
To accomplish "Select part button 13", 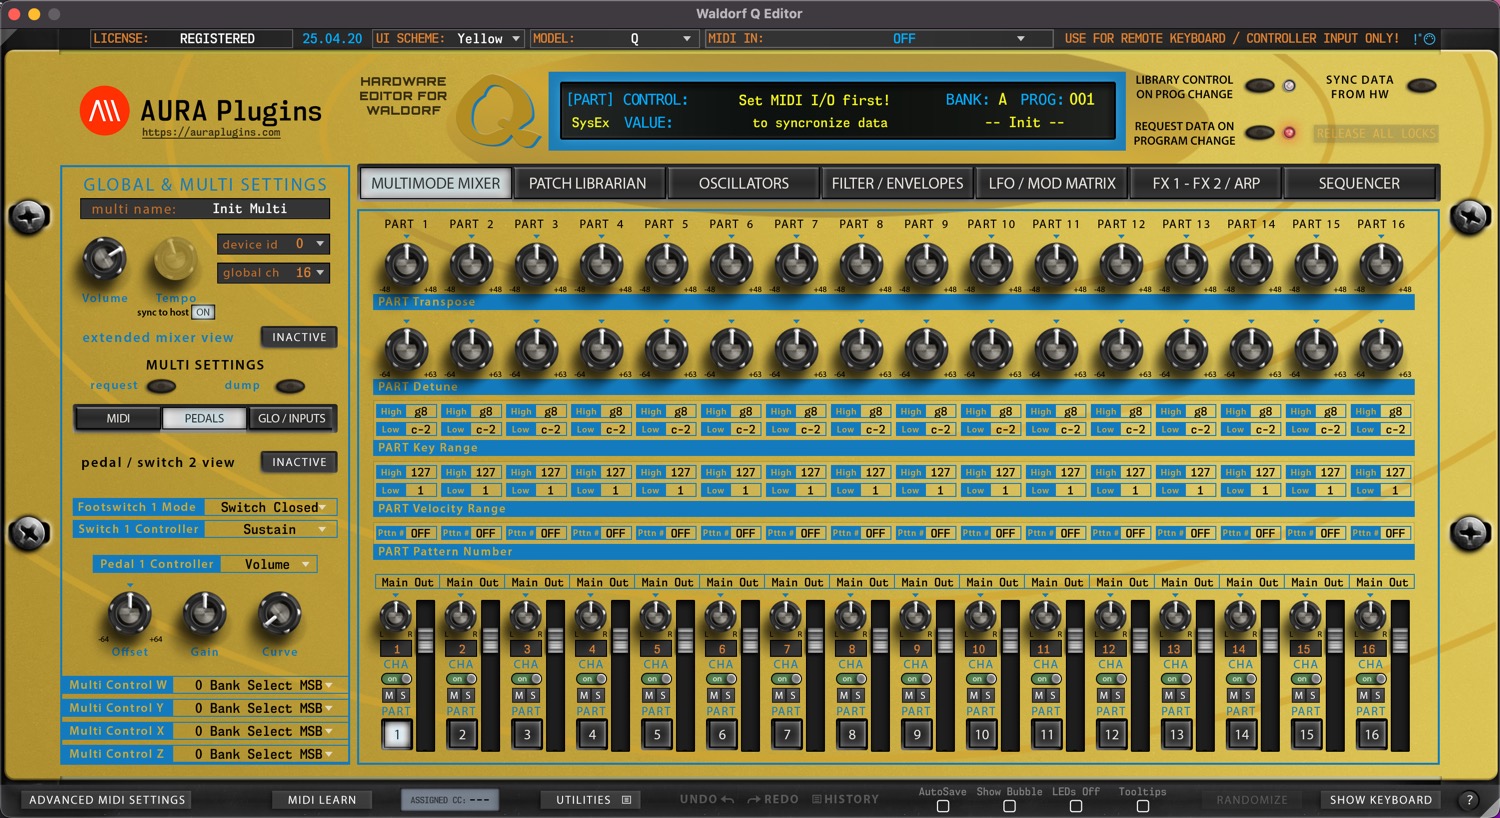I will coord(1177,734).
